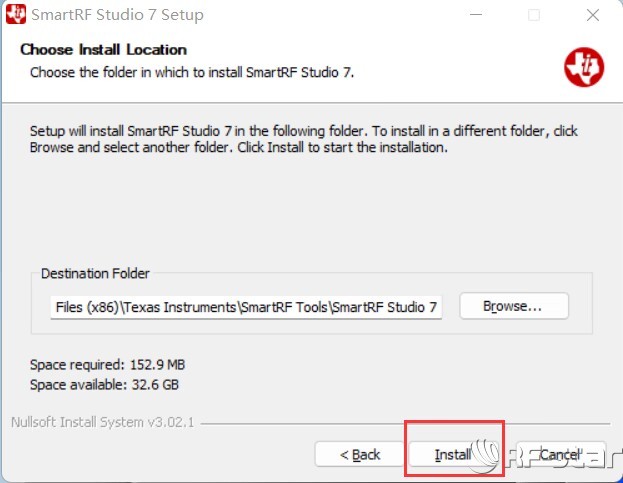Click the "Destination Folder" group label
This screenshot has width=623, height=483.
[95, 273]
